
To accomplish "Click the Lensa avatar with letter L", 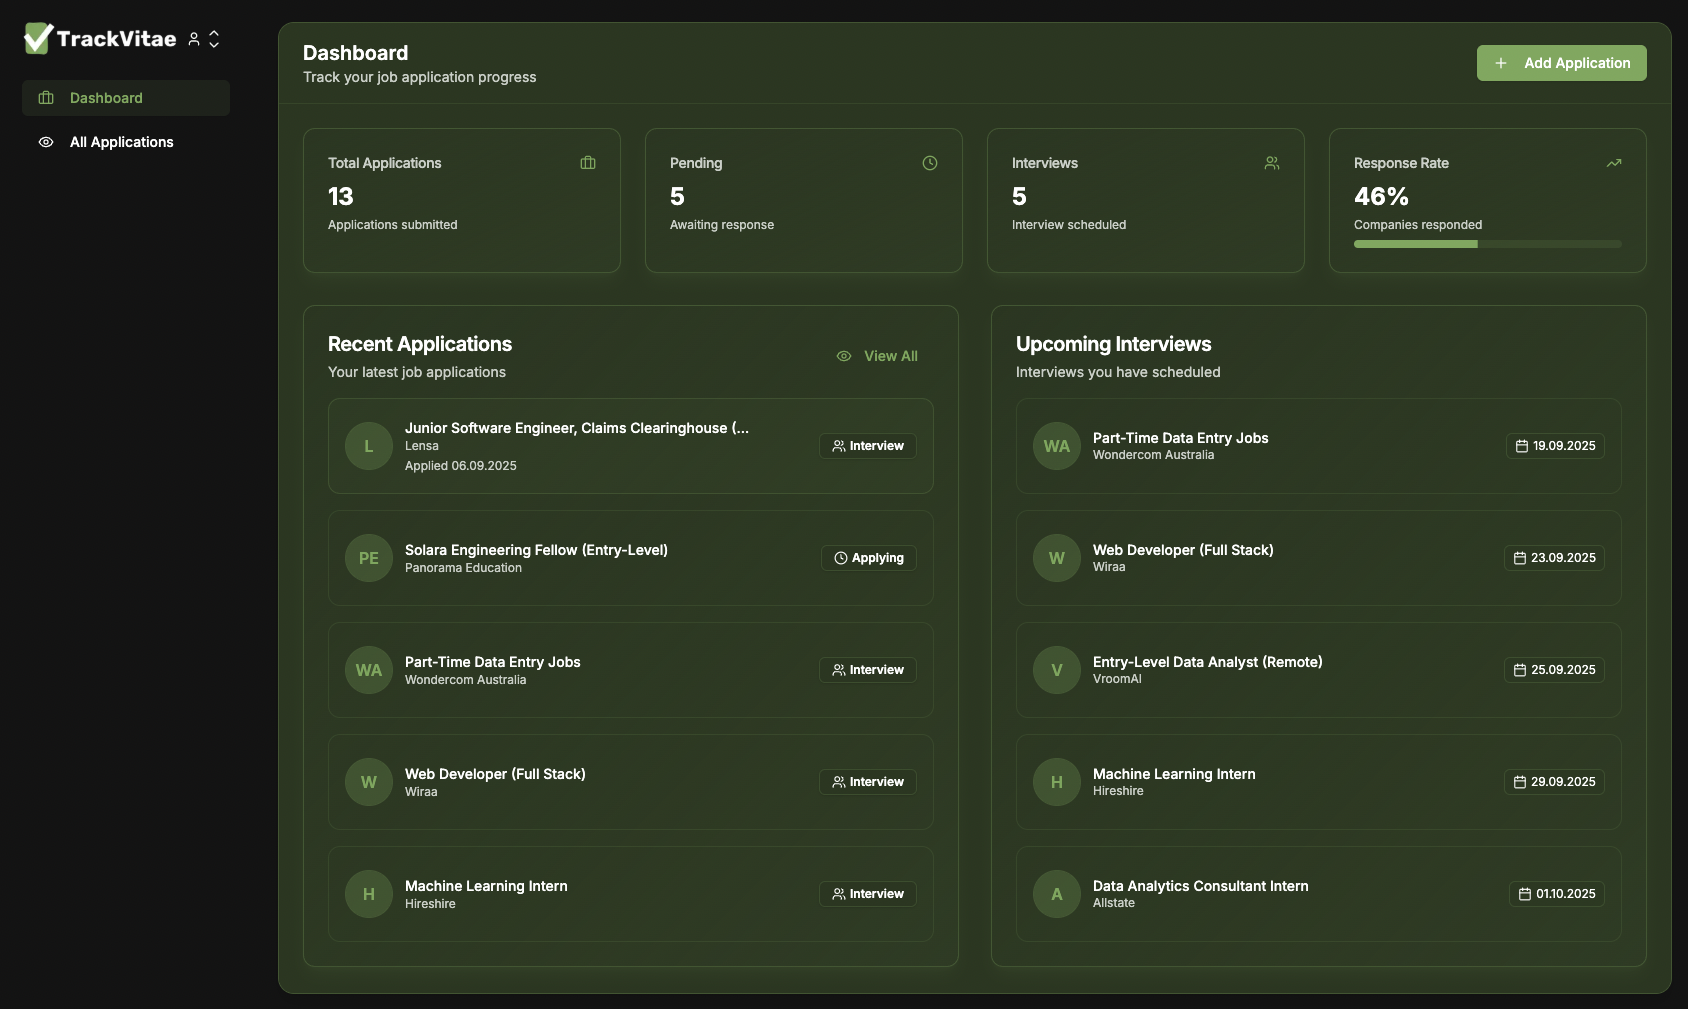I will coord(368,446).
